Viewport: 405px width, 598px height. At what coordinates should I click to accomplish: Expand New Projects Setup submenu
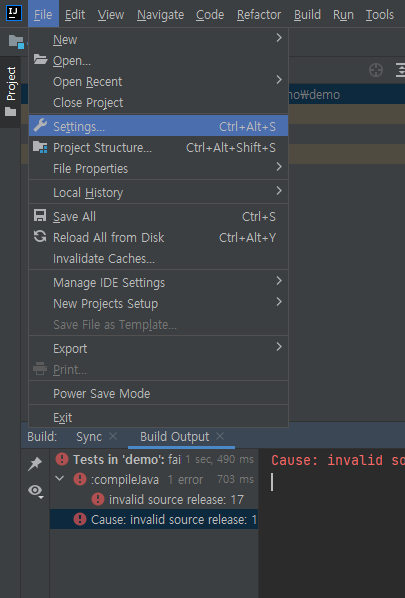tap(158, 303)
